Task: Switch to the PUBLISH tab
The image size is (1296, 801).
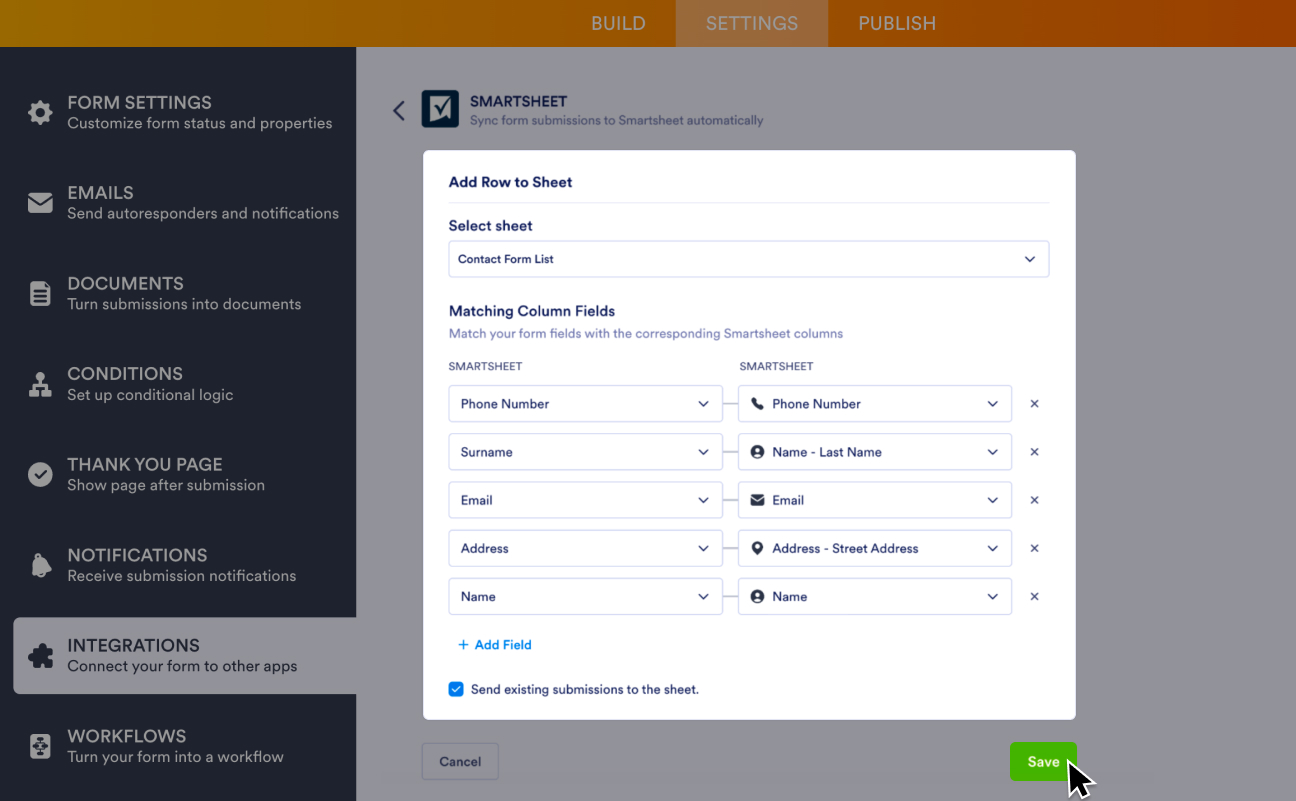Action: tap(897, 23)
